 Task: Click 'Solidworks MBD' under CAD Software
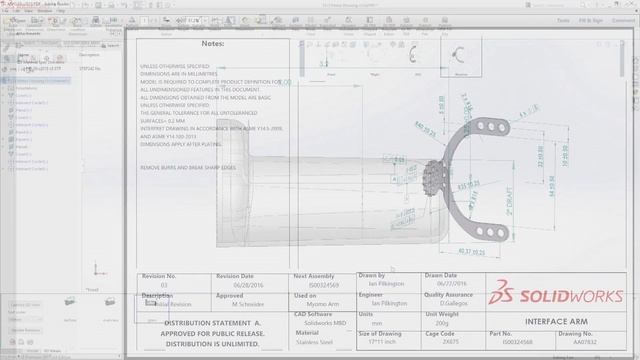coord(325,323)
